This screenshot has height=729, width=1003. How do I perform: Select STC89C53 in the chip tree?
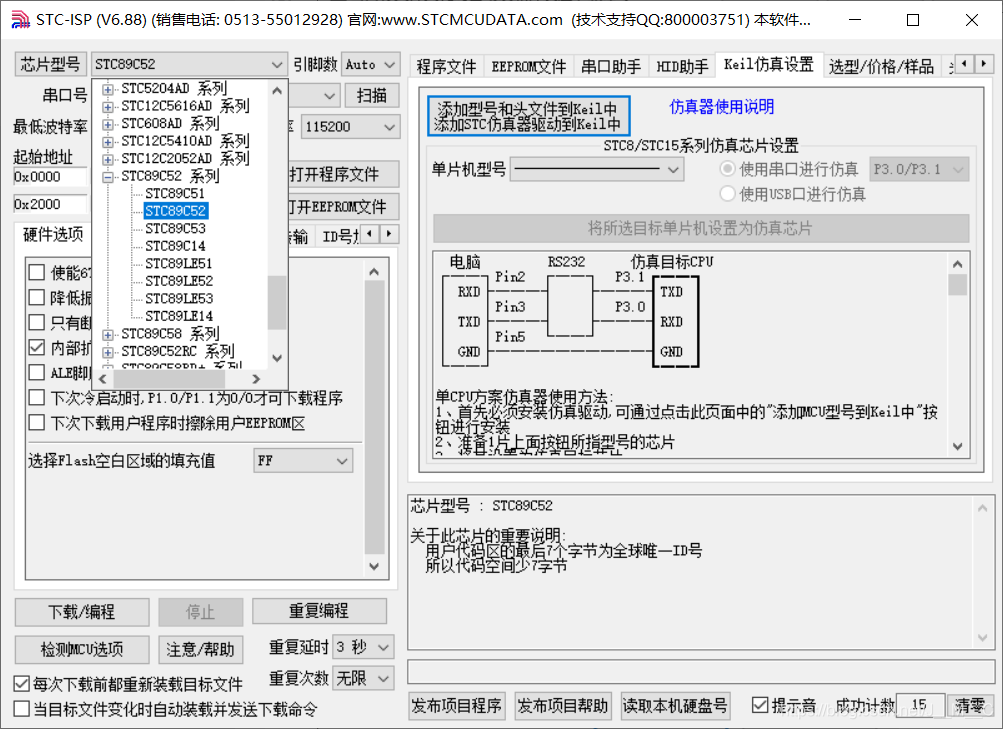[x=175, y=228]
